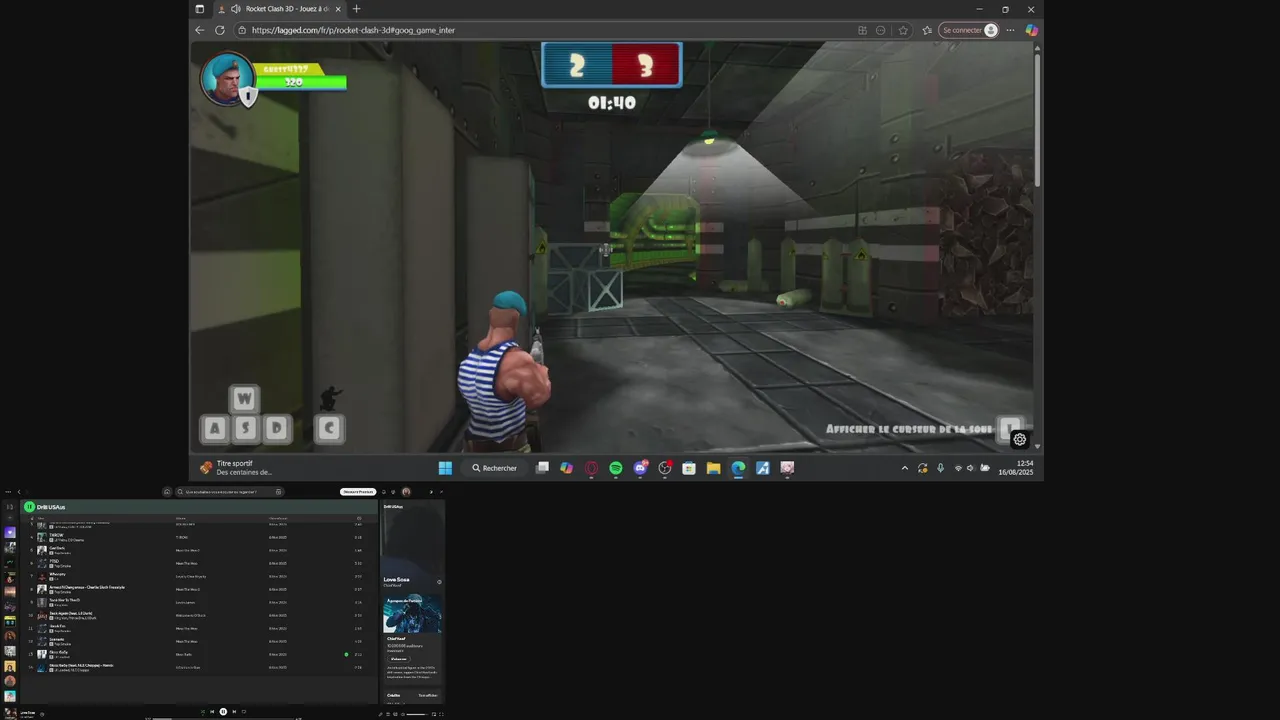Open Liked Songs in Spotify sidebar
This screenshot has height=720, width=1280.
click(10, 533)
